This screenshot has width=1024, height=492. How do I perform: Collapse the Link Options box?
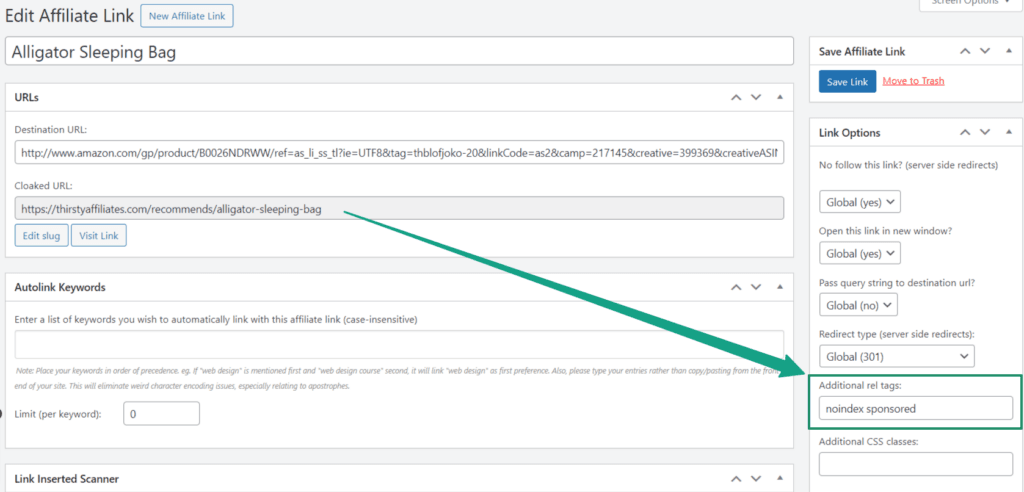pos(1008,133)
